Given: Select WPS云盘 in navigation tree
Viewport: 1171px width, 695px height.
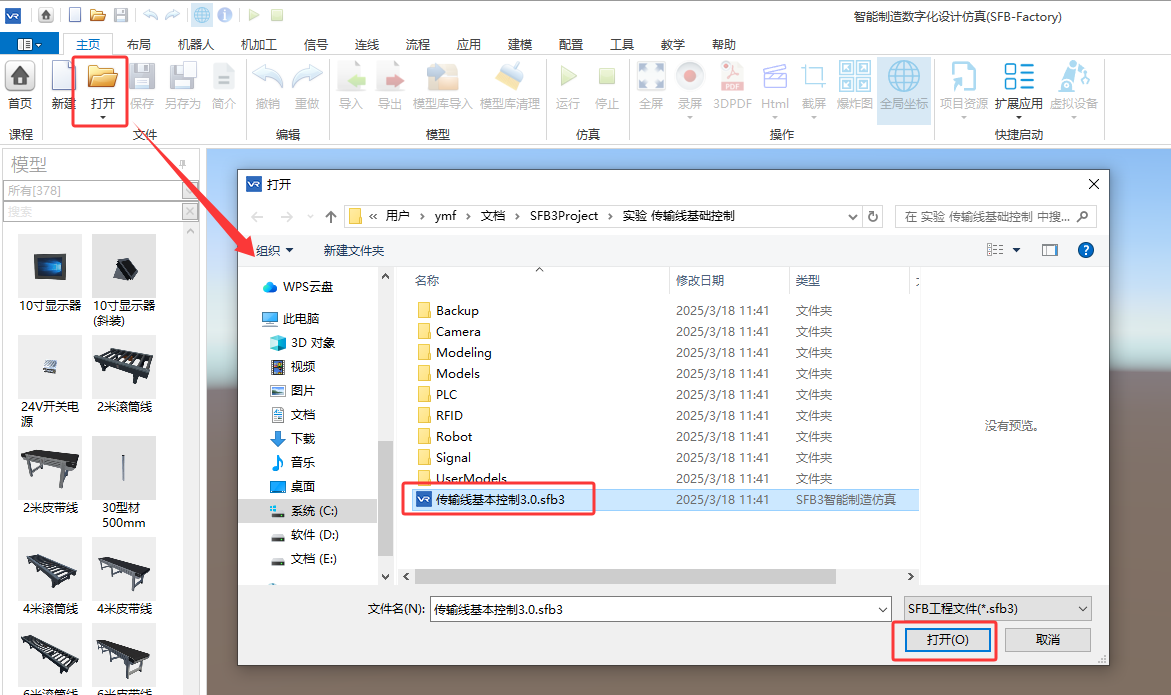Looking at the screenshot, I should point(308,287).
